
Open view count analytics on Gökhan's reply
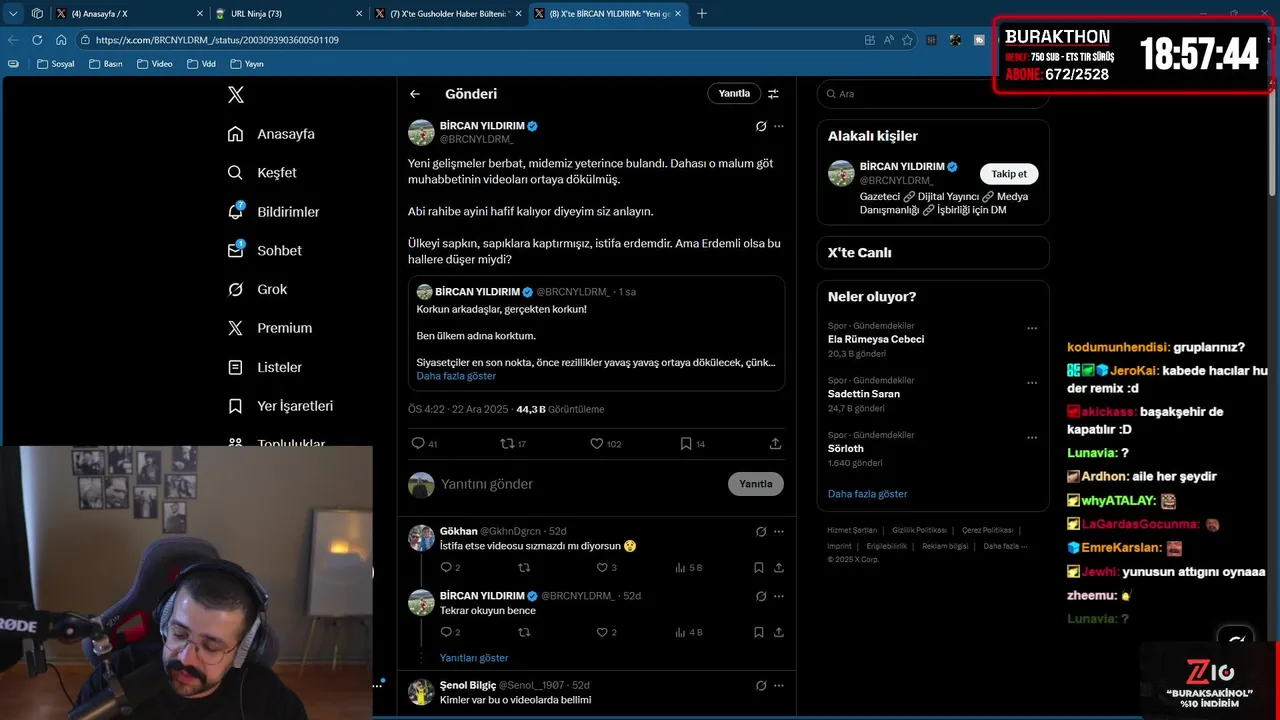(x=689, y=568)
